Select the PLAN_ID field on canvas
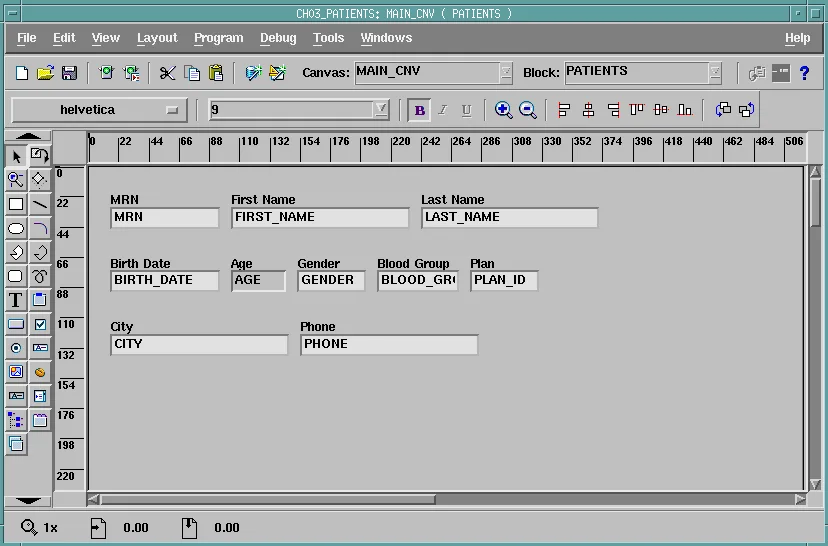Image resolution: width=828 pixels, height=546 pixels. [504, 280]
